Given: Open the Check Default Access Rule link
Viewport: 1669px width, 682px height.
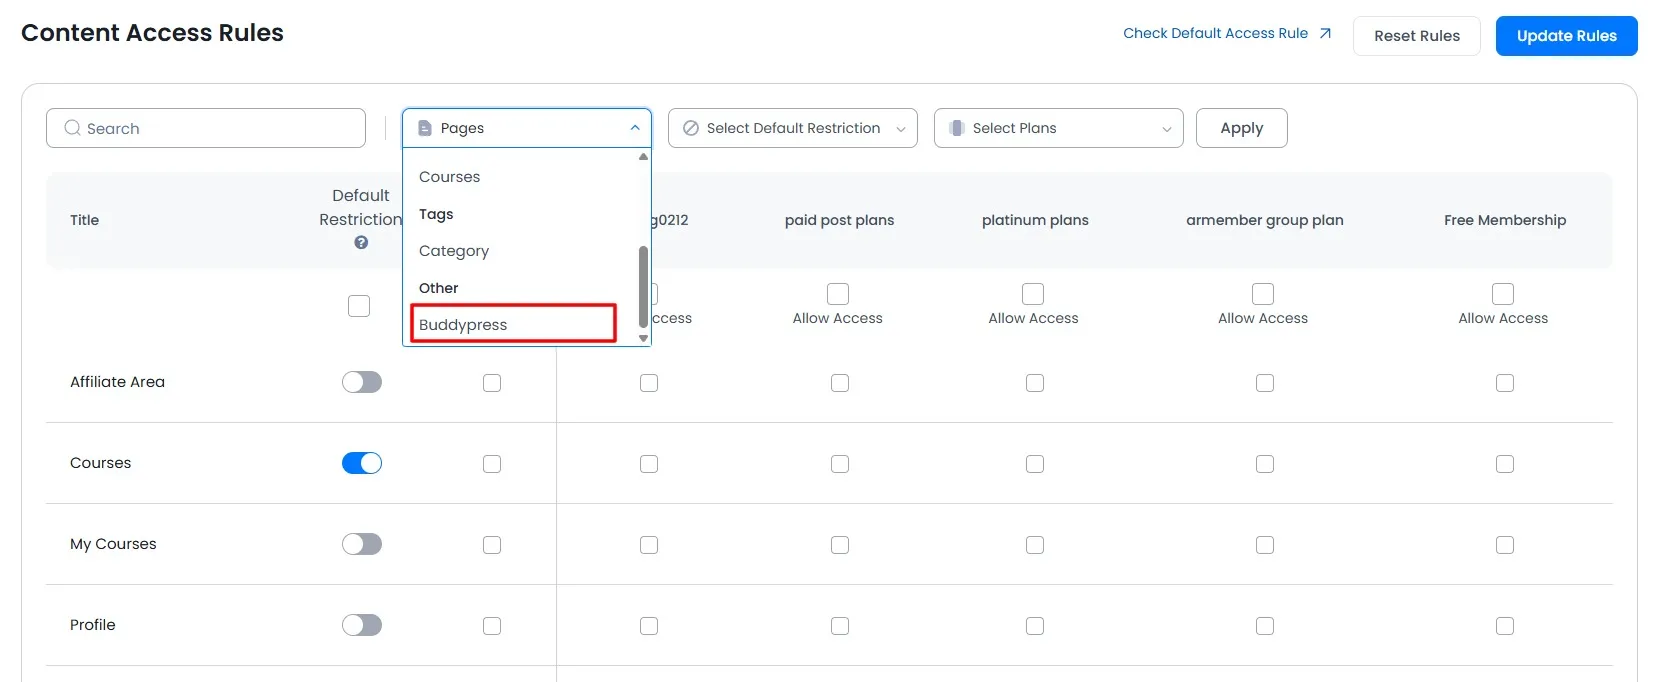Looking at the screenshot, I should (1215, 33).
